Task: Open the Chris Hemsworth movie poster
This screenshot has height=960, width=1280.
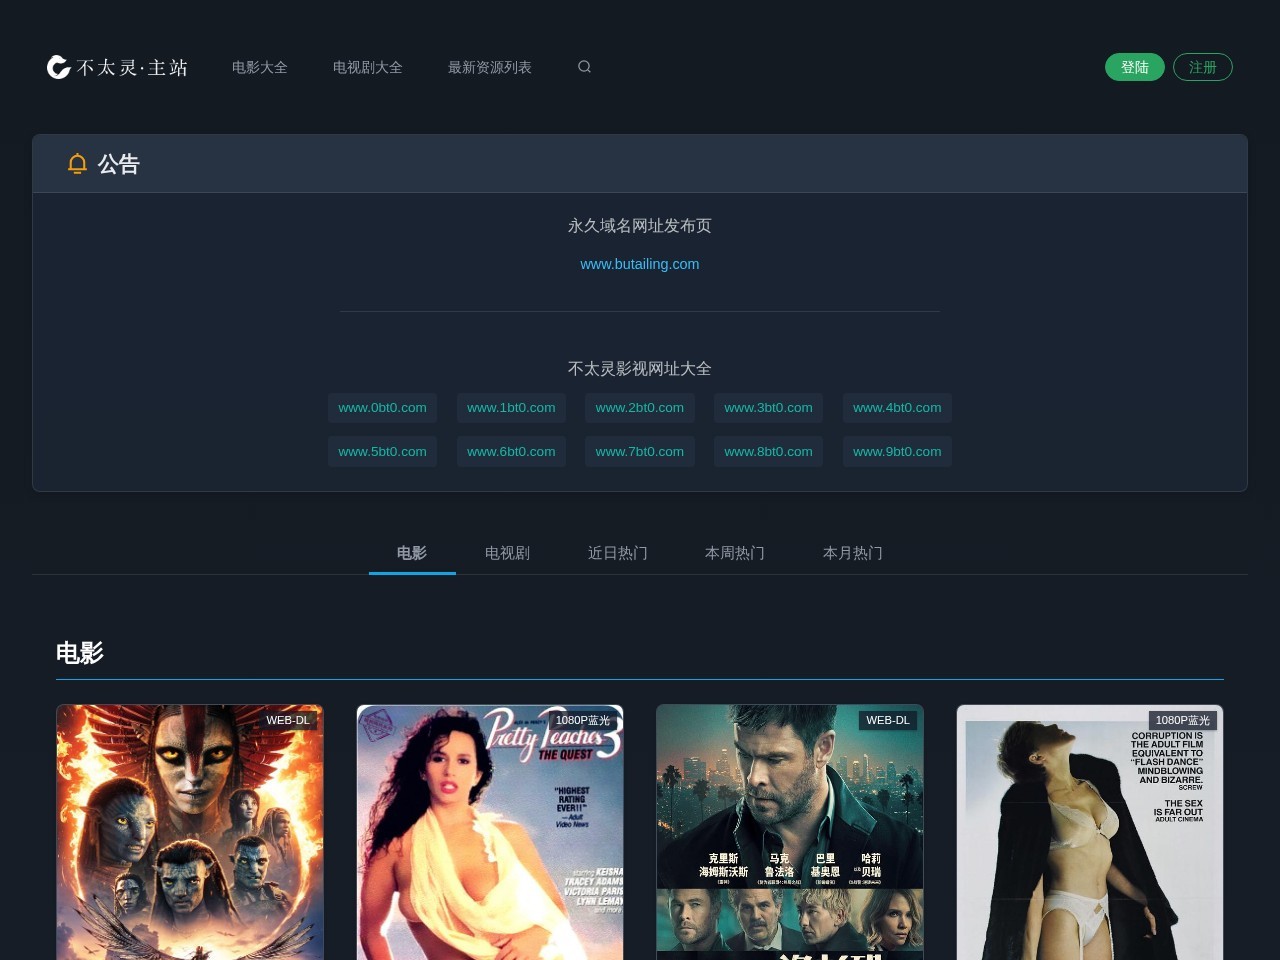Action: 790,832
